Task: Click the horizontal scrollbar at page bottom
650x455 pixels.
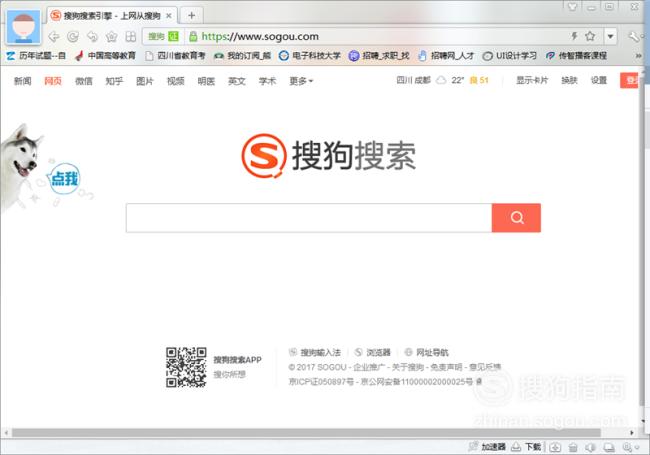Action: [x=306, y=433]
